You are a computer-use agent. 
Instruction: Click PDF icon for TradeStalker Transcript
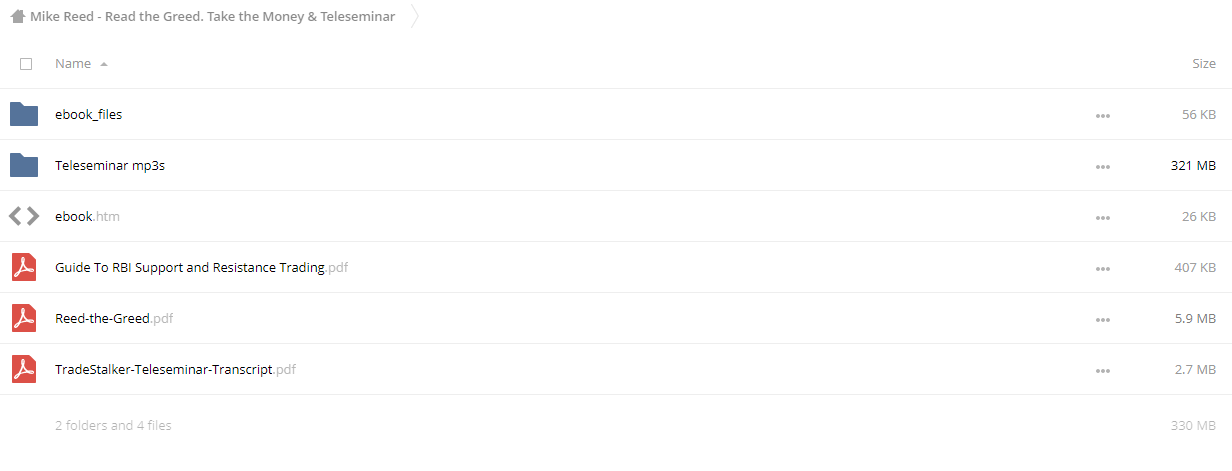[x=24, y=369]
